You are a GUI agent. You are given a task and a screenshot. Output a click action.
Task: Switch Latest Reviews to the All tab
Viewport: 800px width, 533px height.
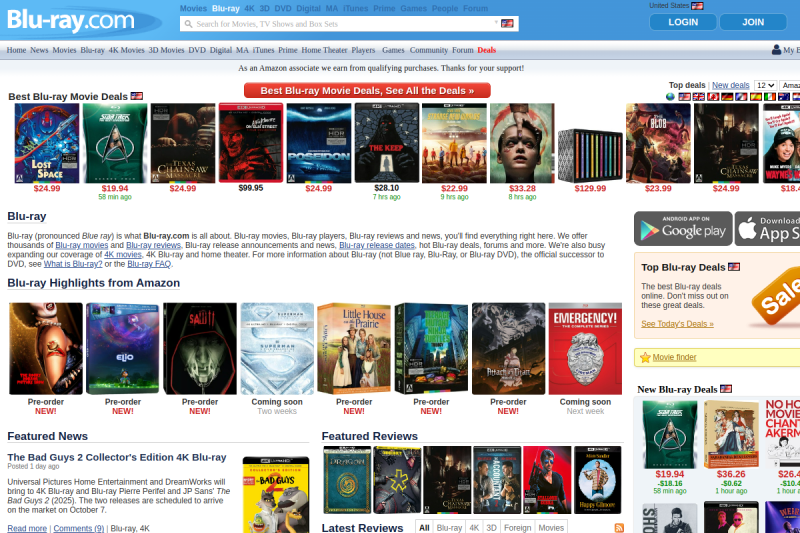pyautogui.click(x=424, y=528)
